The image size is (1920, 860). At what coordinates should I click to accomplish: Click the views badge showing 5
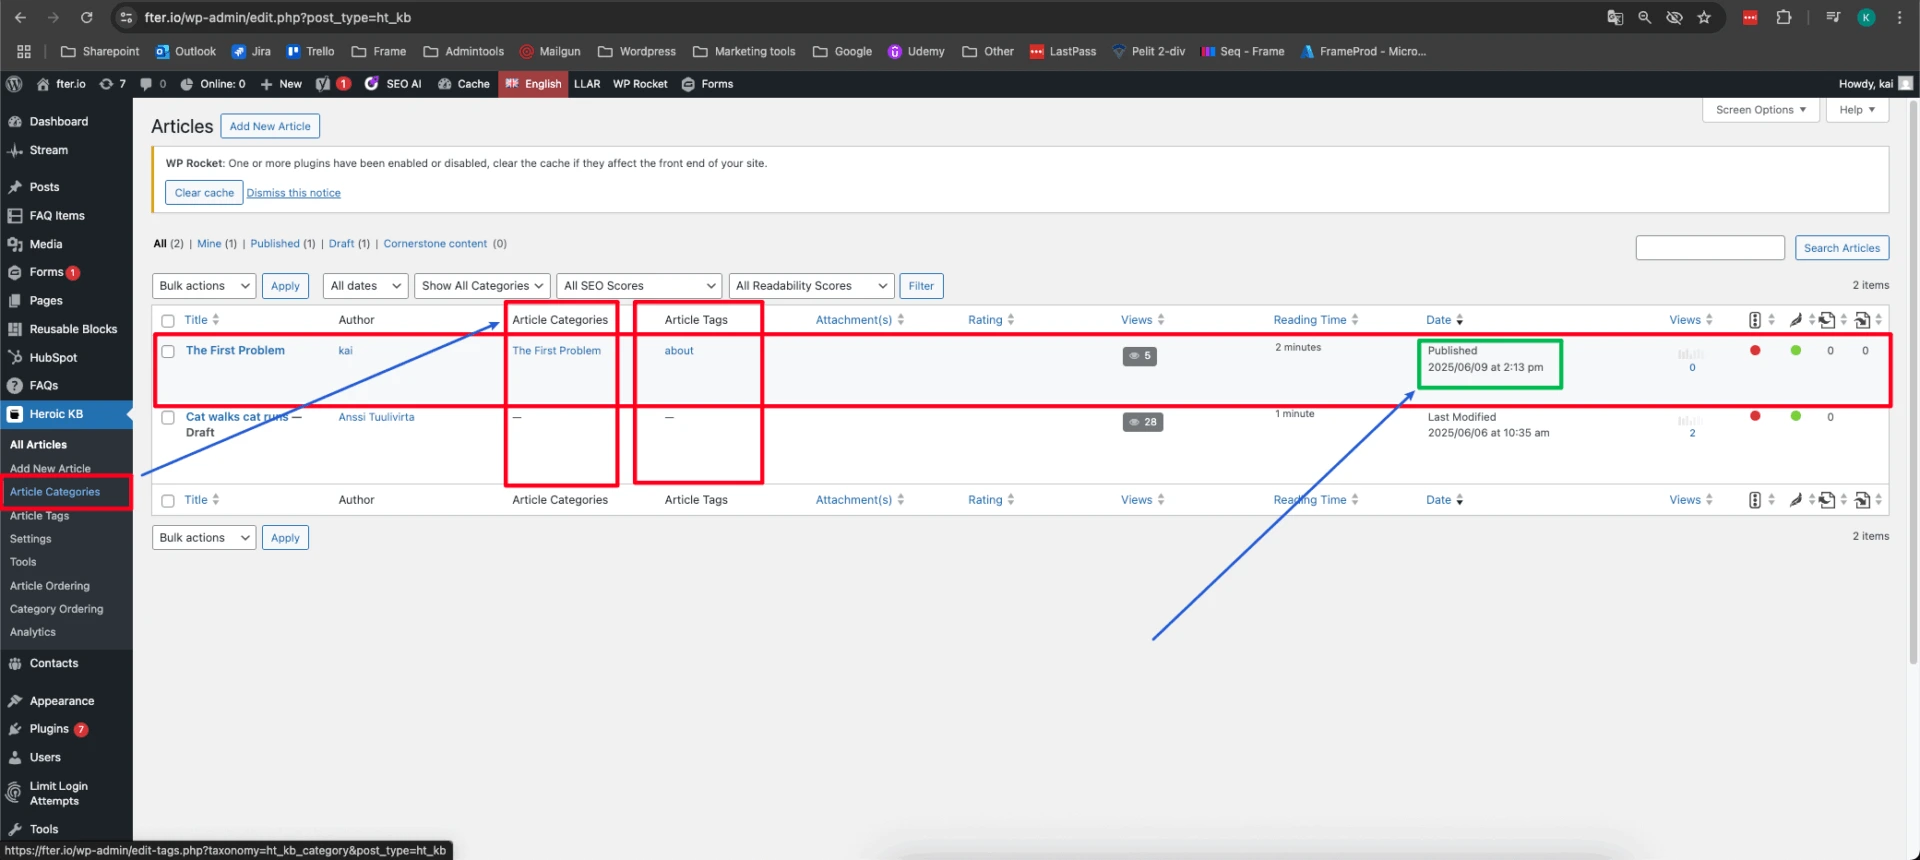1139,356
